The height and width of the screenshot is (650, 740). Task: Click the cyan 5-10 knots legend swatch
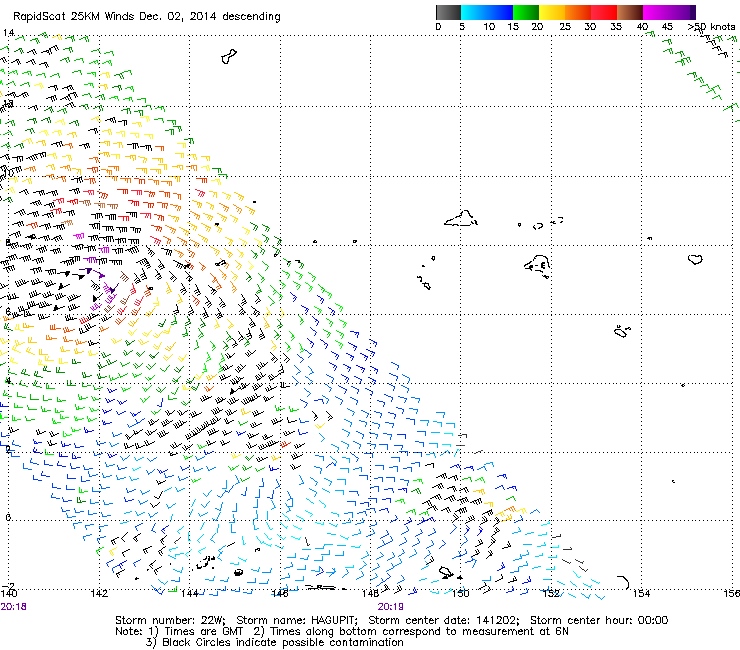(x=474, y=12)
